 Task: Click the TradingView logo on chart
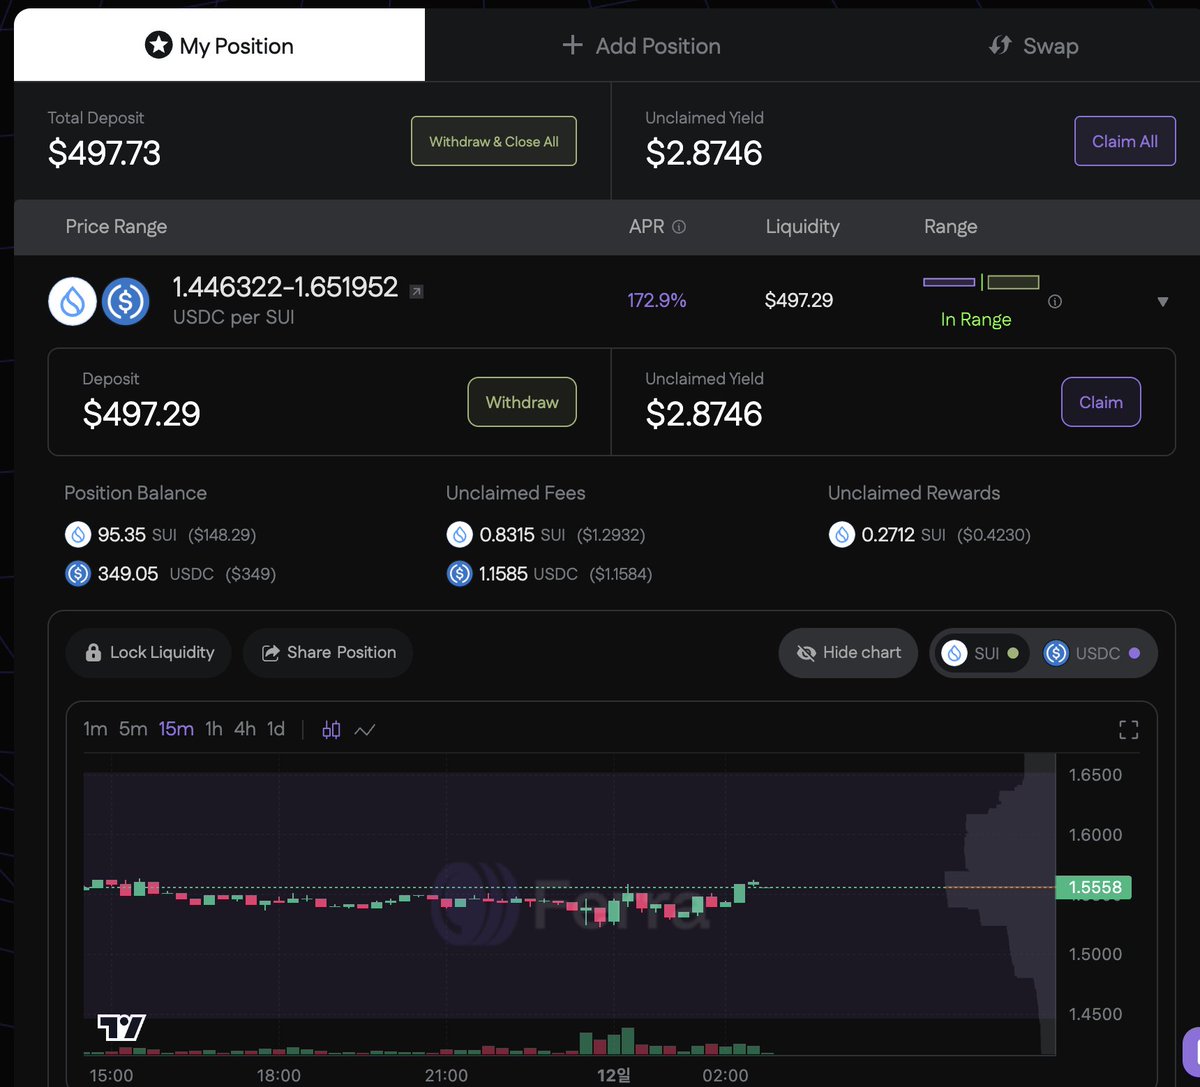click(x=121, y=1027)
